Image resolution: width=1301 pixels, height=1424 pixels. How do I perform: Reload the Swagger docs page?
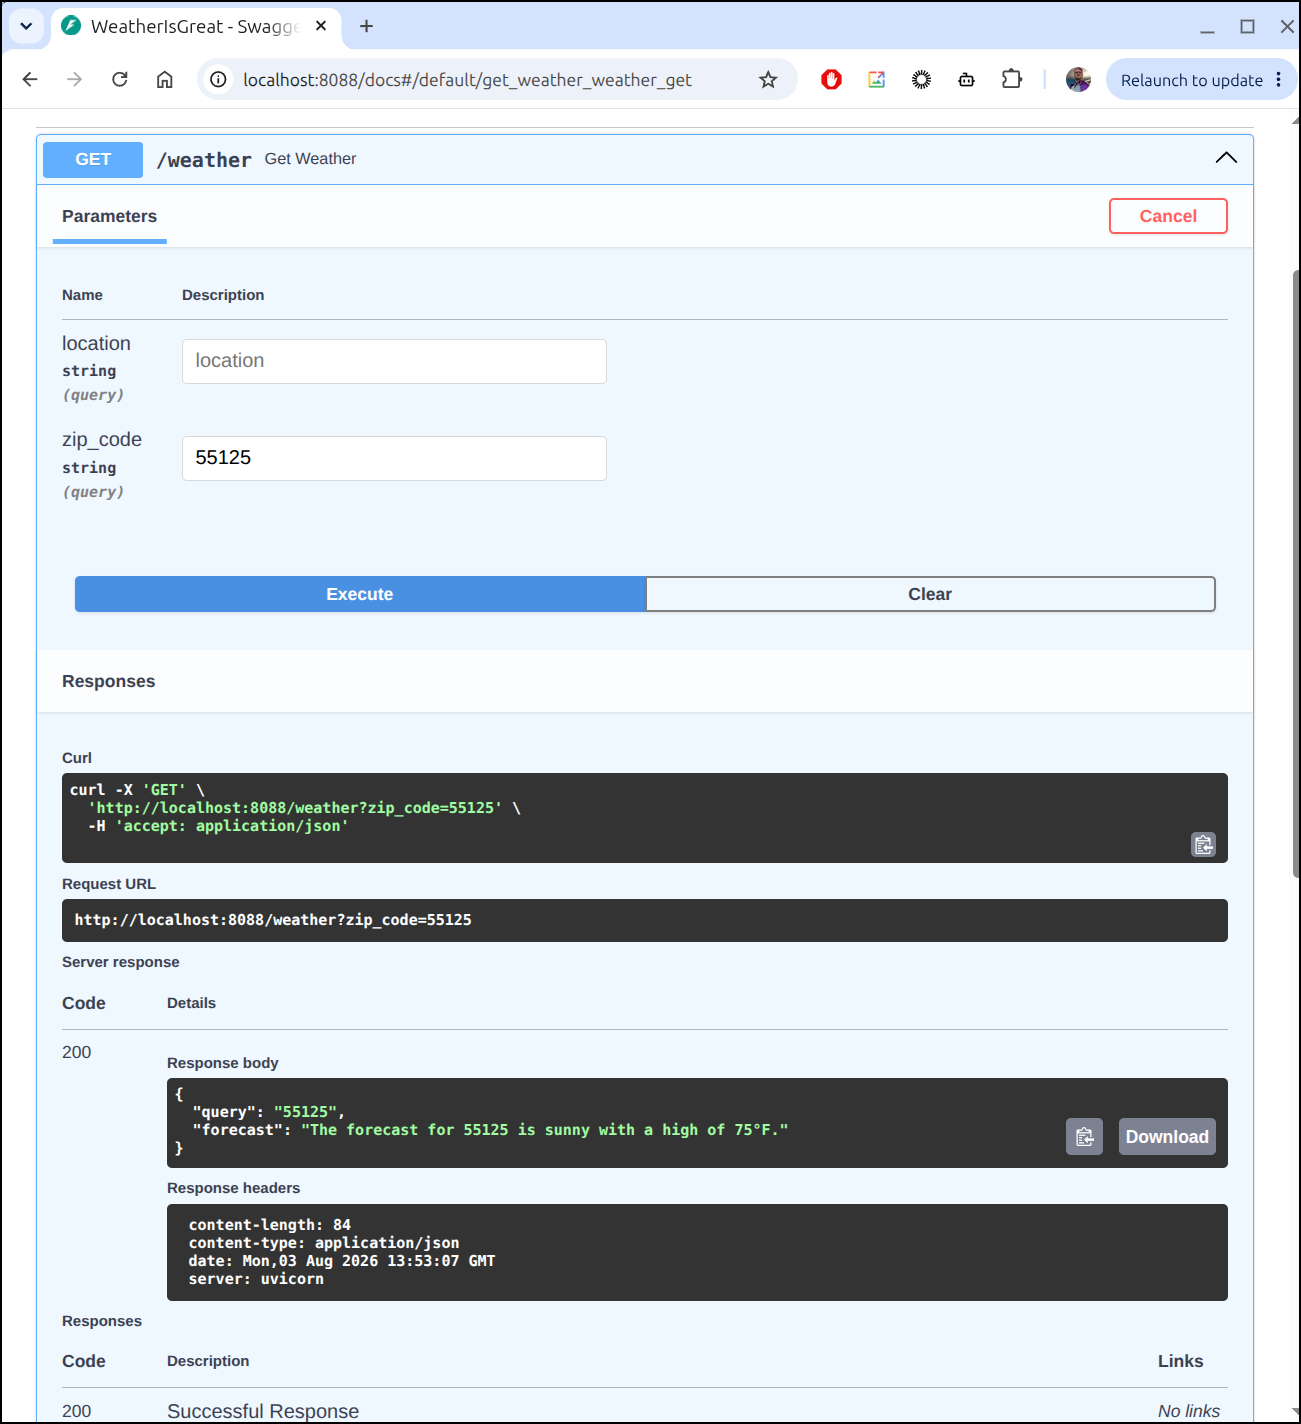coord(120,79)
